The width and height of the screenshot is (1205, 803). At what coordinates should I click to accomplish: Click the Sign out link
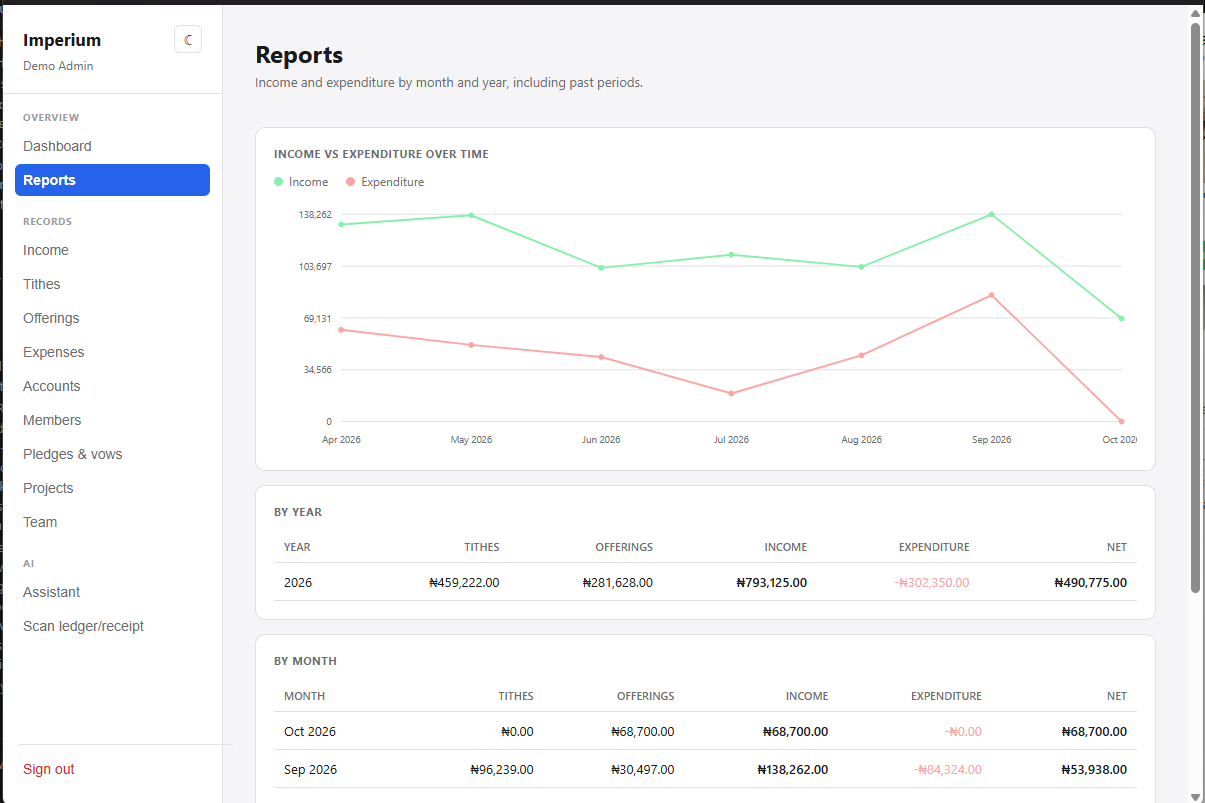click(x=49, y=769)
